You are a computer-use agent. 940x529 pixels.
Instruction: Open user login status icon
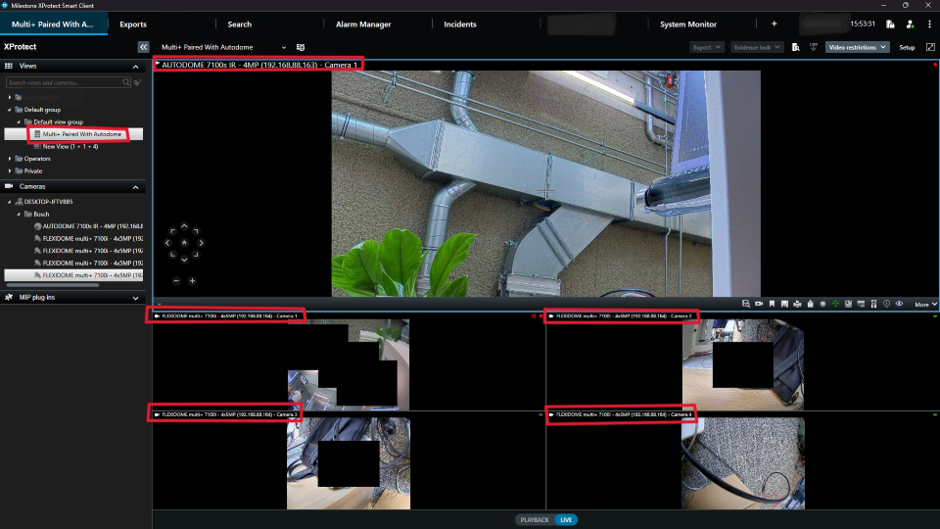click(x=910, y=24)
